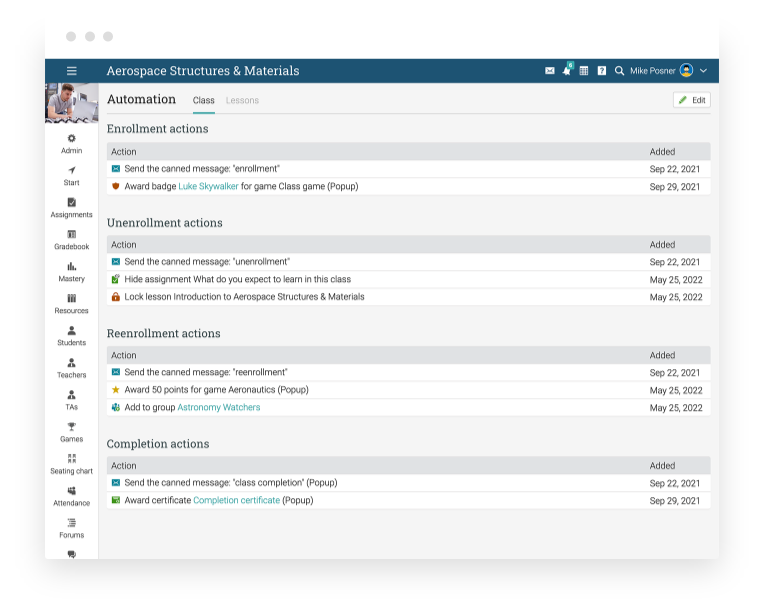The image size is (764, 614).
Task: Click 'Award 50 points for game Aeronautics' row
Action: pos(408,390)
